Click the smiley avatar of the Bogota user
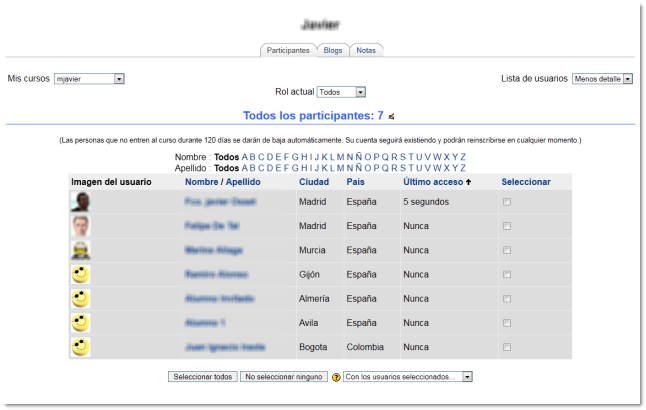The width and height of the screenshot is (646, 410). [80, 346]
